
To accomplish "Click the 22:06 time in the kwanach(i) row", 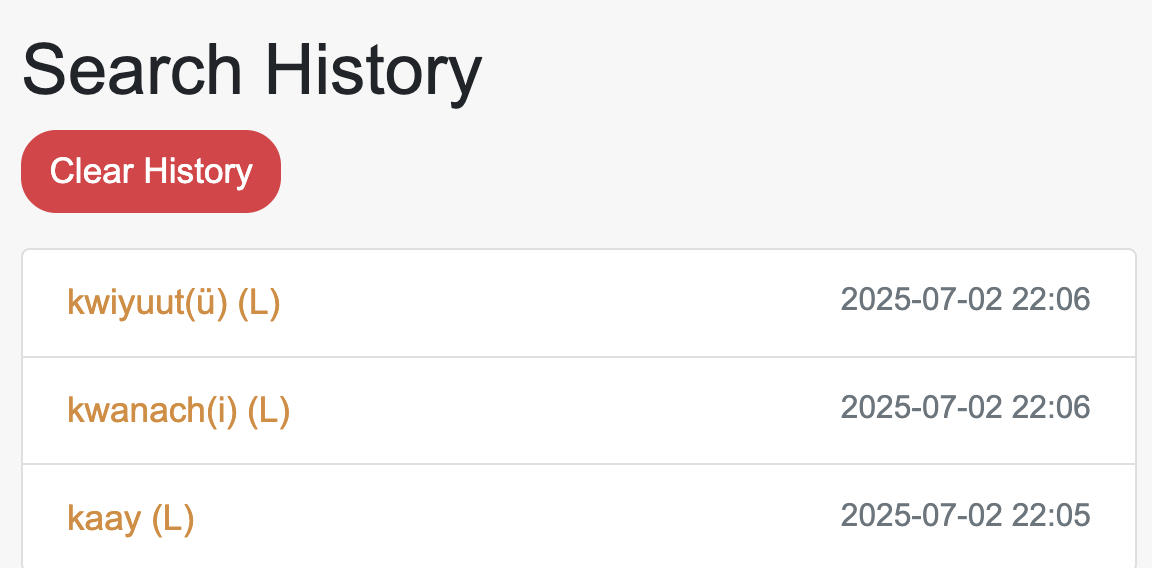I will coord(1050,407).
